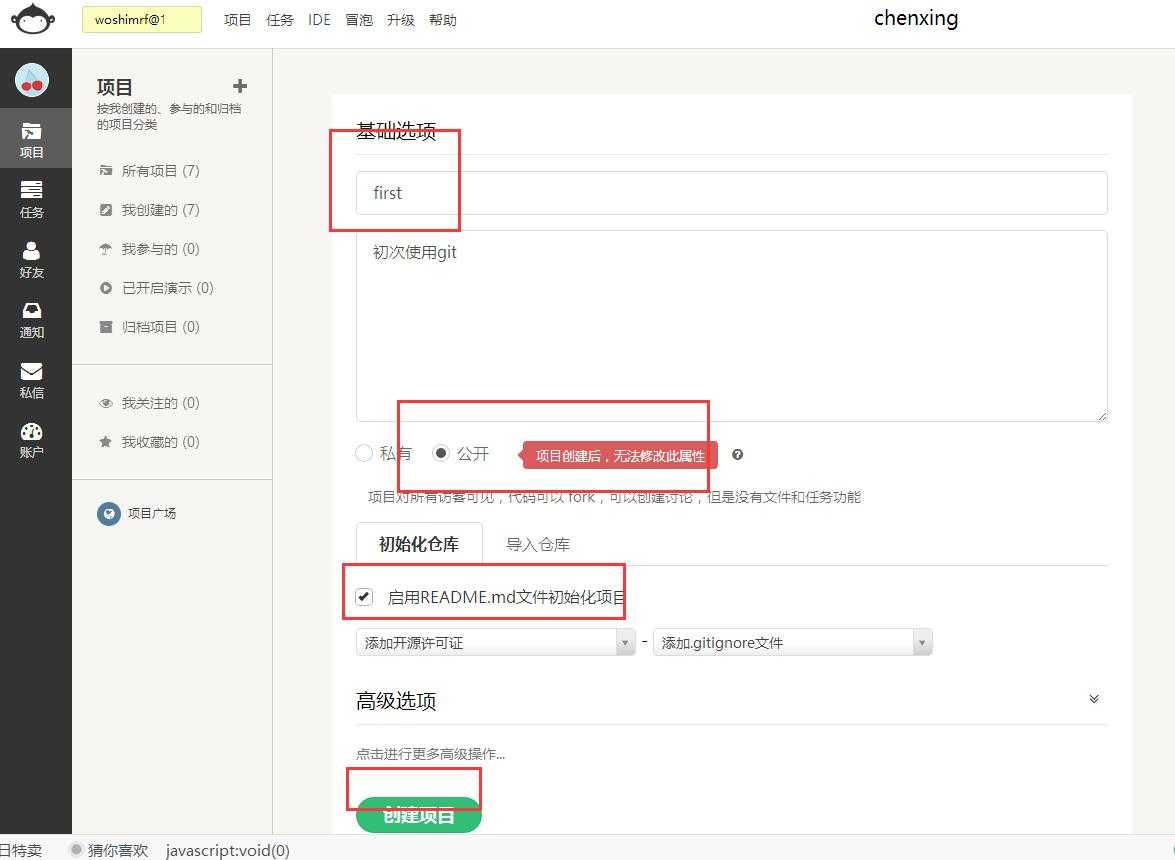The image size is (1175, 860).
Task: Click the 点击进行更多高级操作... text
Action: tap(430, 754)
